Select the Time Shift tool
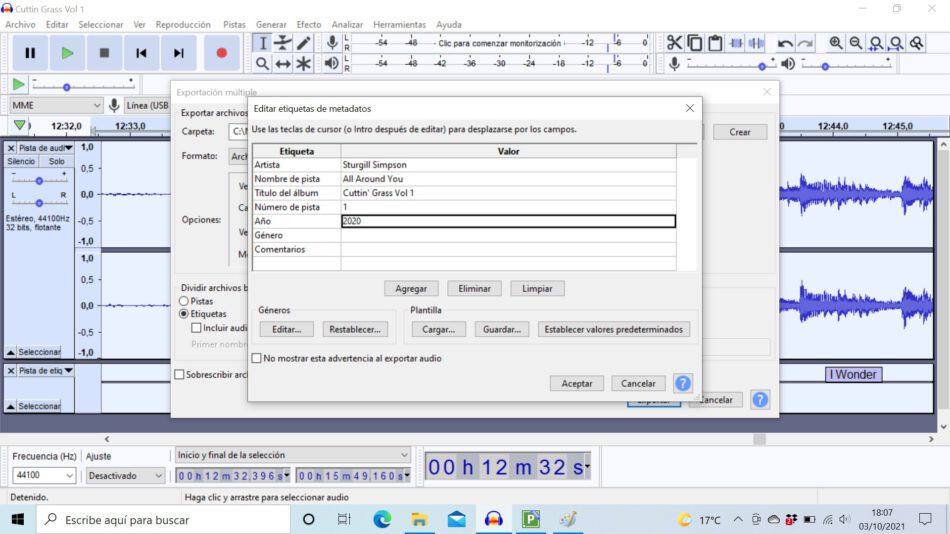This screenshot has height=534, width=950. [x=283, y=64]
